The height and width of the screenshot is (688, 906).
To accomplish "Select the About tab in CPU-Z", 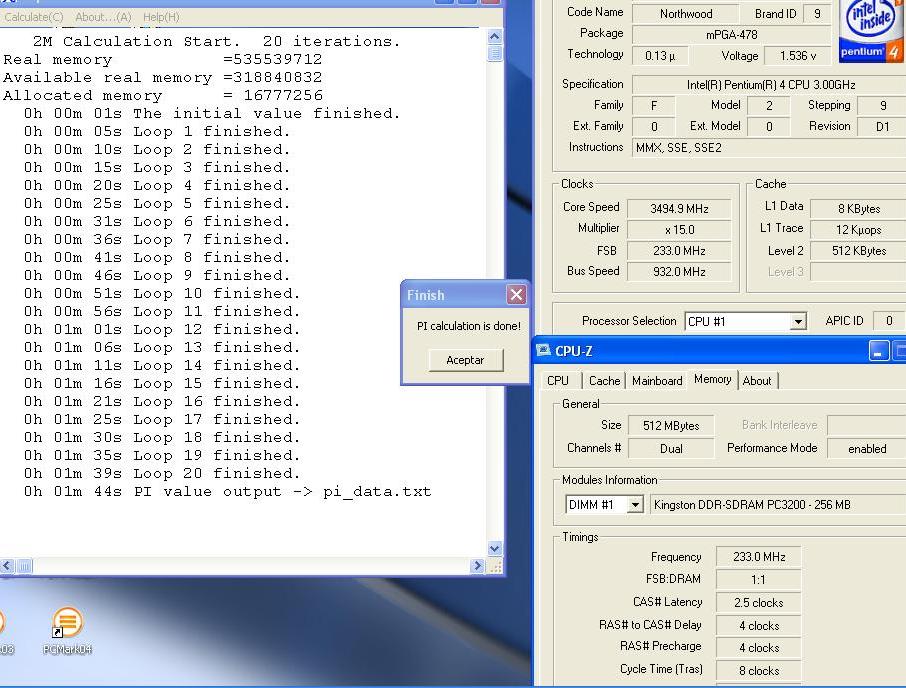I will 757,381.
